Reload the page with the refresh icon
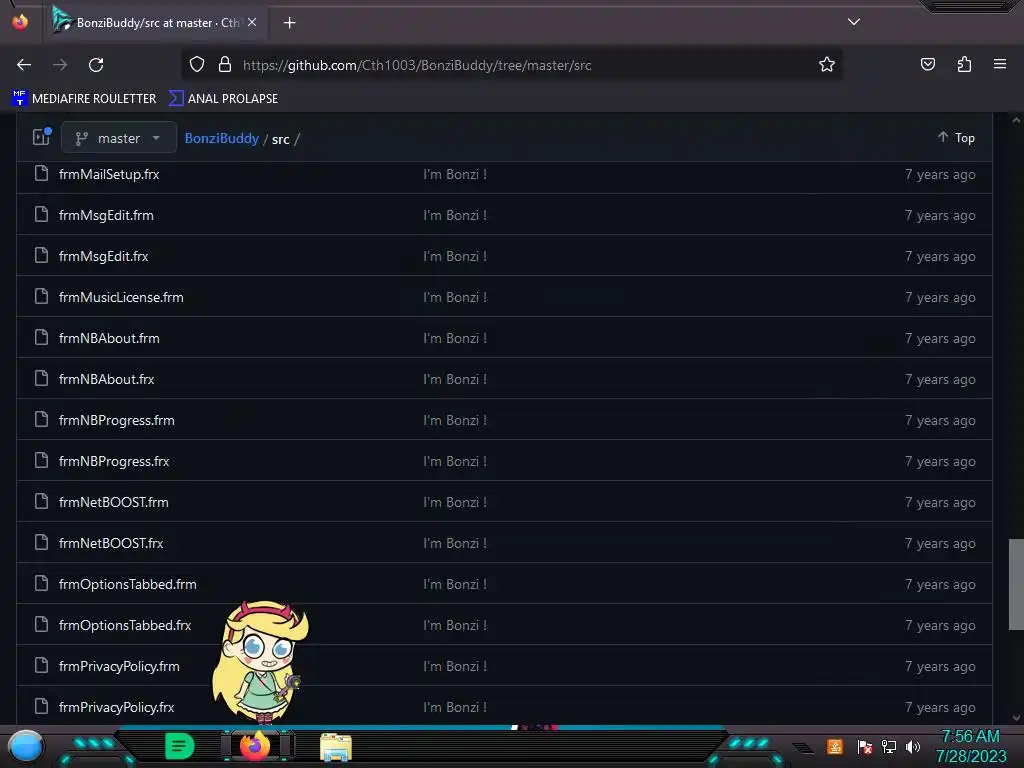 (96, 65)
